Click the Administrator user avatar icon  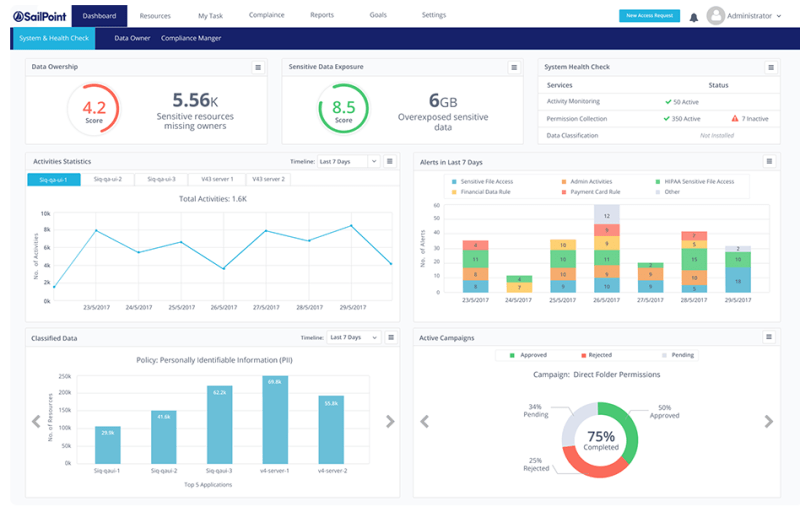point(715,16)
